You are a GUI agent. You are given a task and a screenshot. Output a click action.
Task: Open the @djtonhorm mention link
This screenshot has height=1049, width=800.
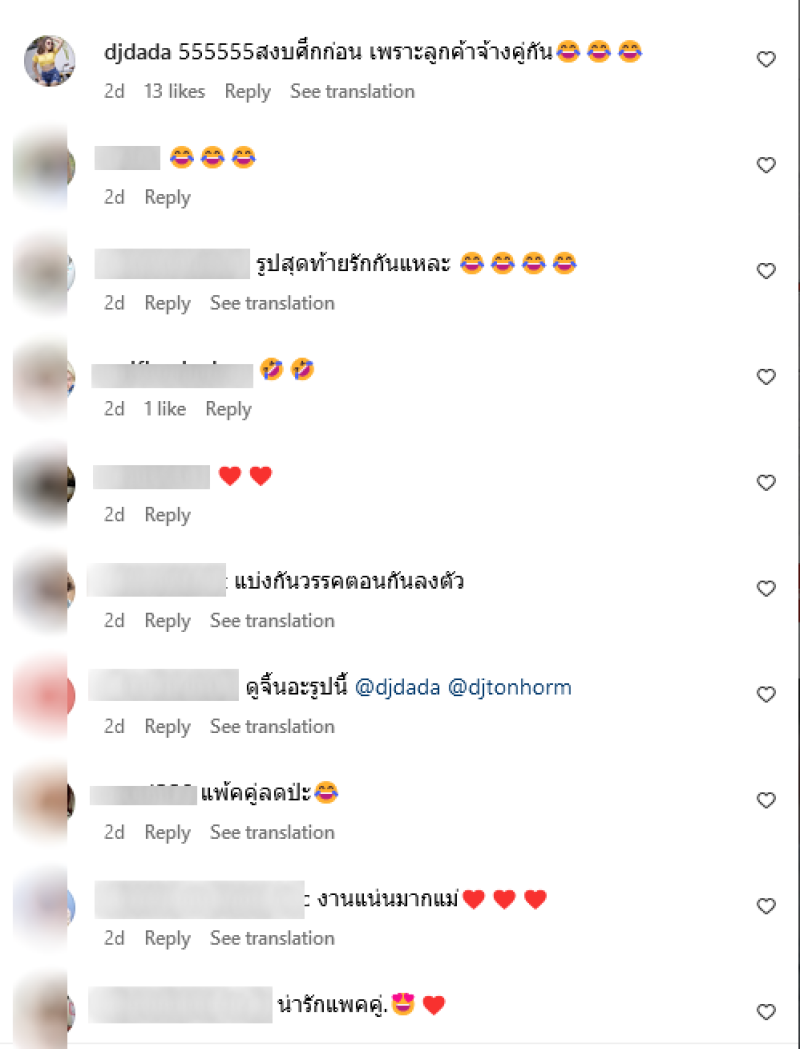click(510, 687)
